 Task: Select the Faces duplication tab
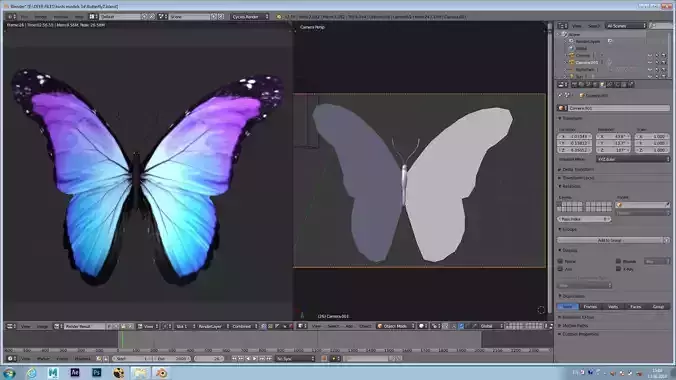[636, 307]
